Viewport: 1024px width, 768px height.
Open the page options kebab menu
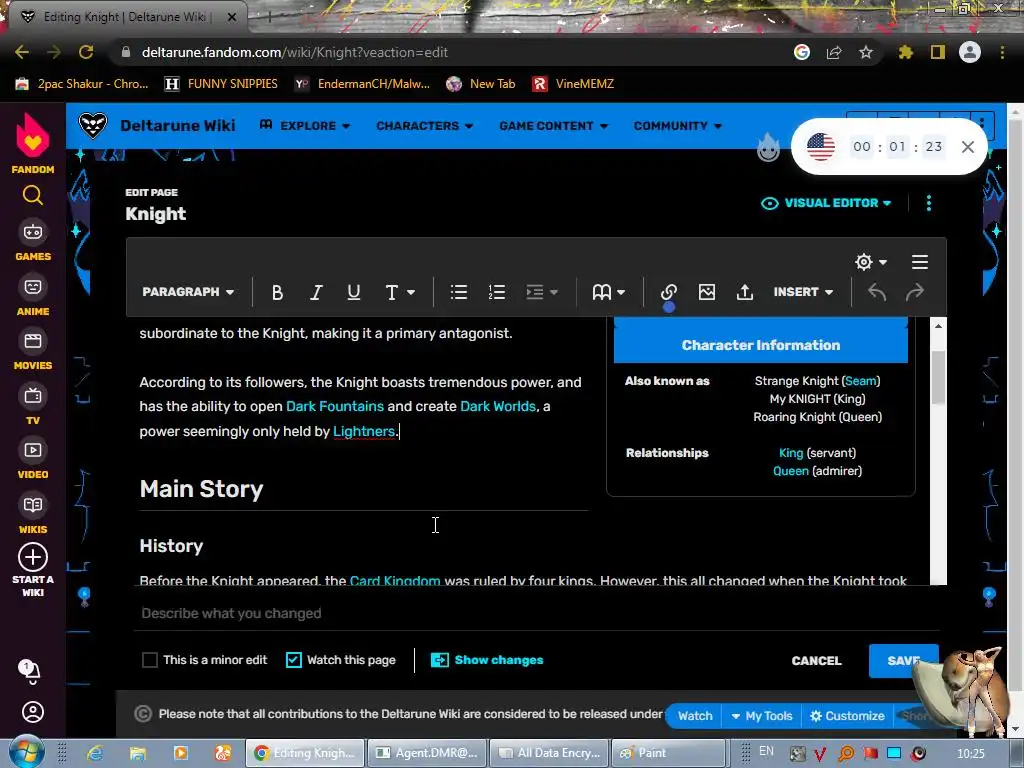coord(929,203)
